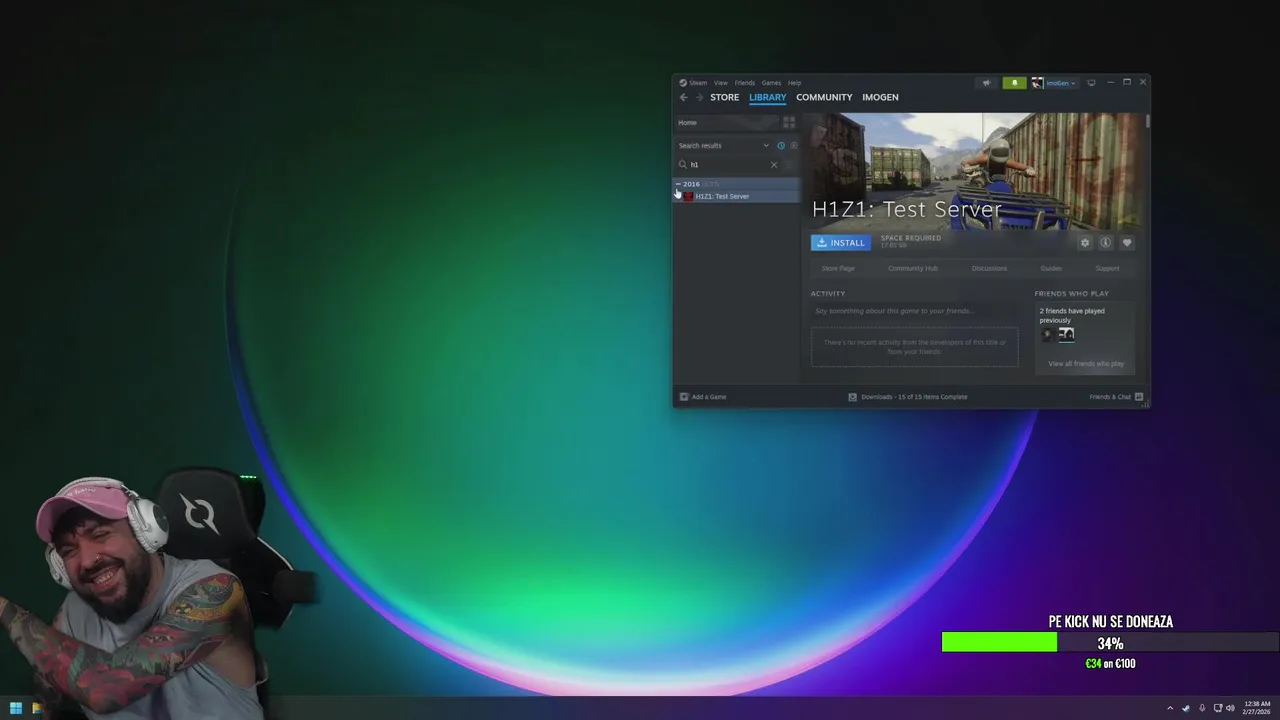The height and width of the screenshot is (720, 1280).
Task: Add H1Z1: Test Server to favorites heart
Action: tap(1127, 243)
